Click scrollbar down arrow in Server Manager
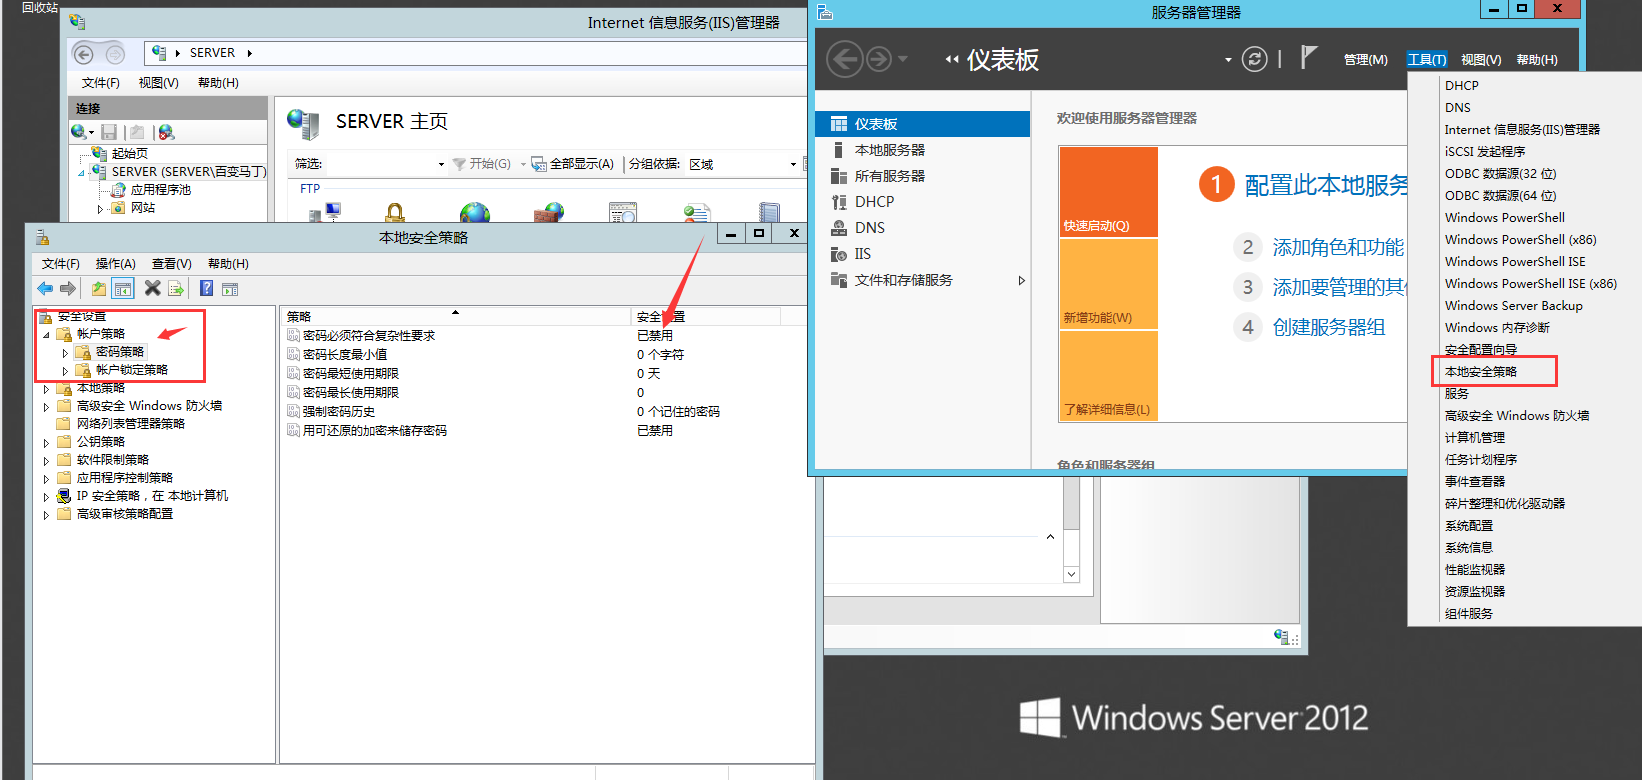 [x=1071, y=574]
